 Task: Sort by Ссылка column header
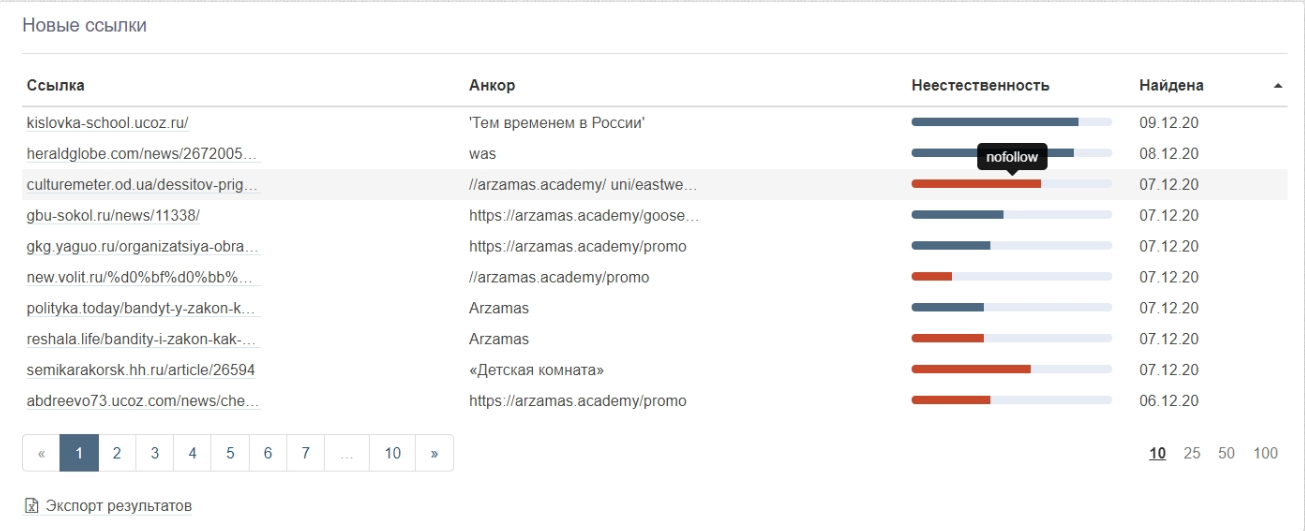tap(55, 85)
